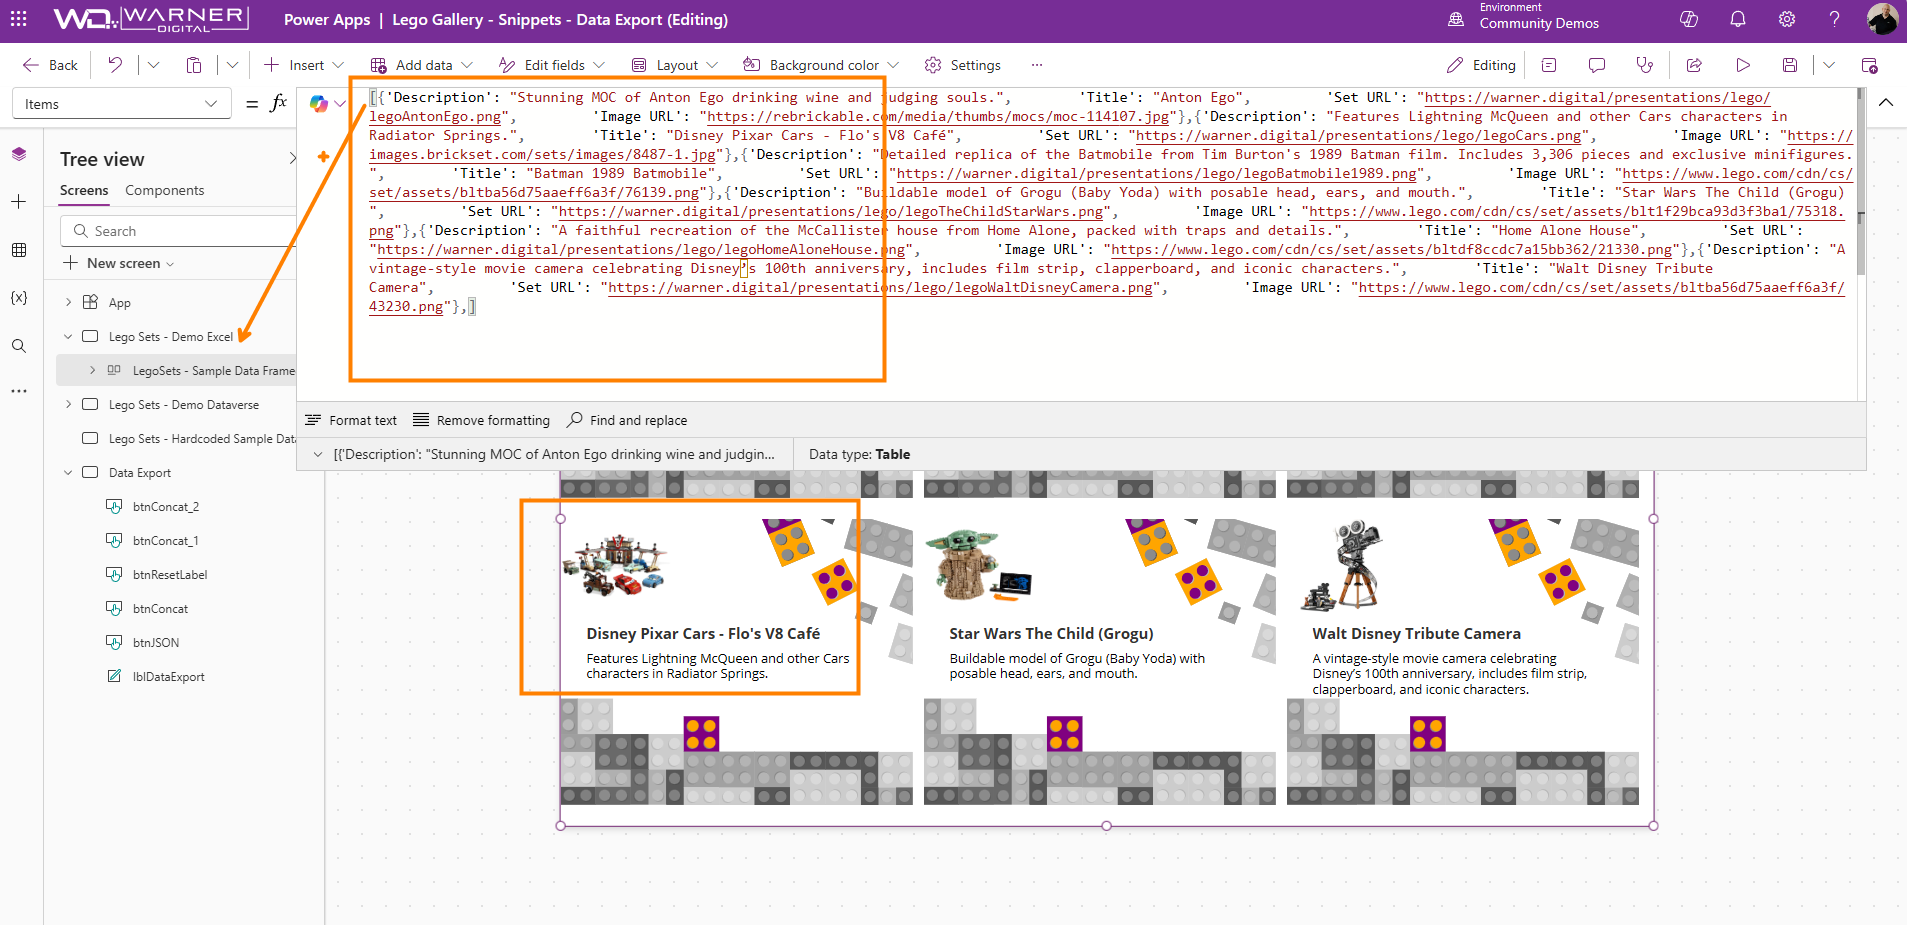Collapse the Lego Sets - Demo Excel node
Screen dimensions: 1907x925
click(x=68, y=336)
